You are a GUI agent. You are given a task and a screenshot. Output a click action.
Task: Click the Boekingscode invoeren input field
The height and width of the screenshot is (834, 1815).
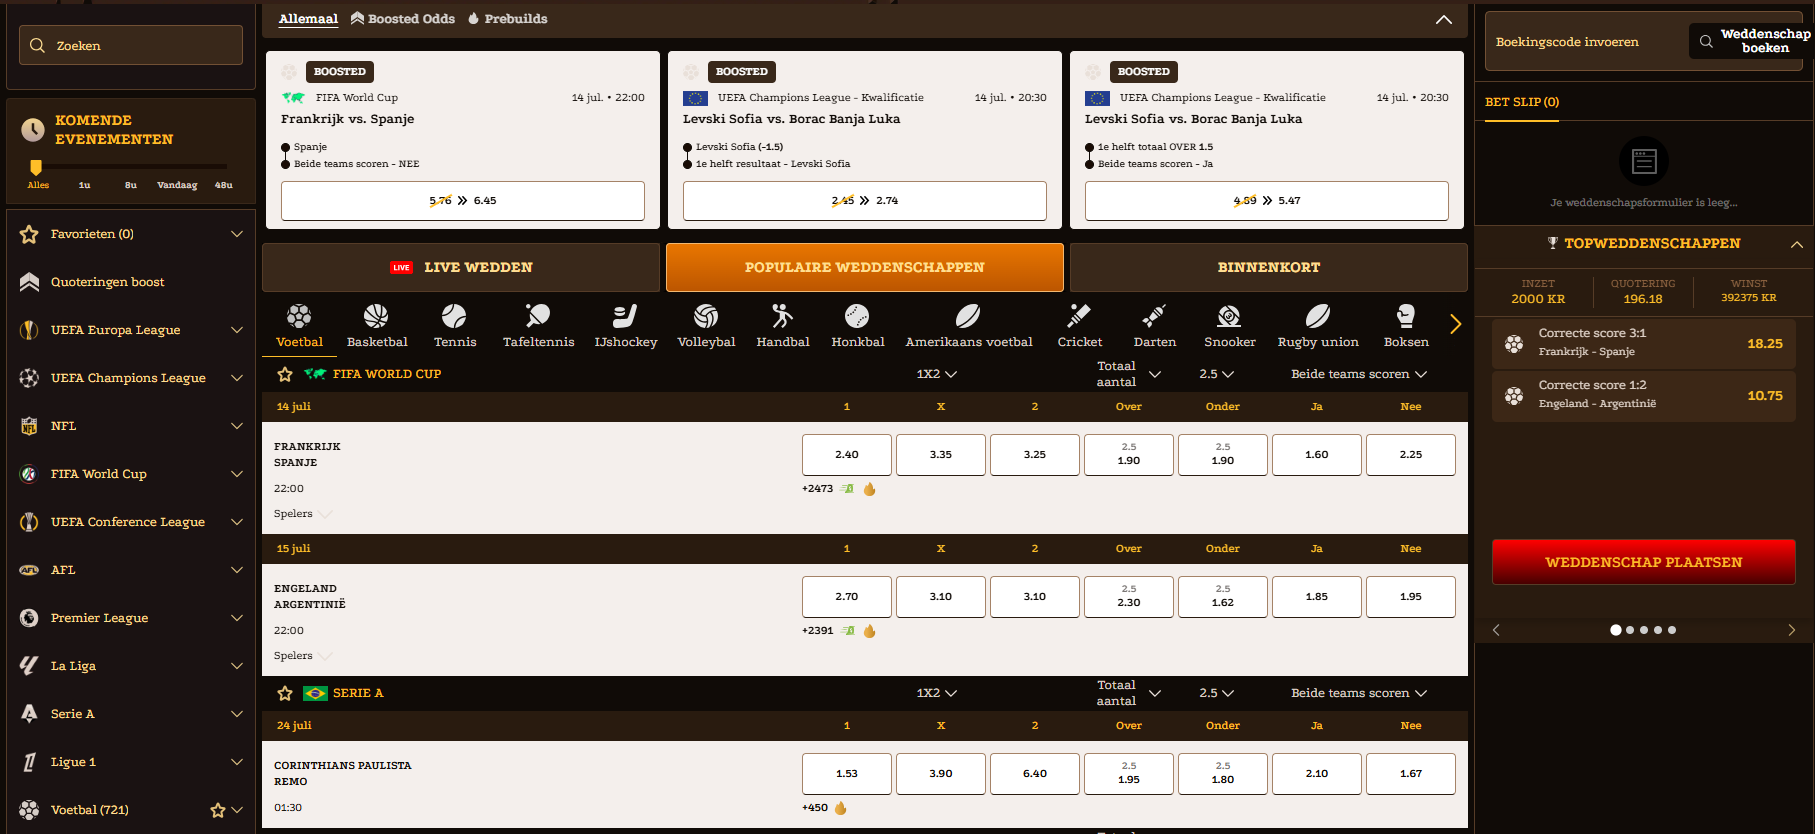coord(1586,42)
